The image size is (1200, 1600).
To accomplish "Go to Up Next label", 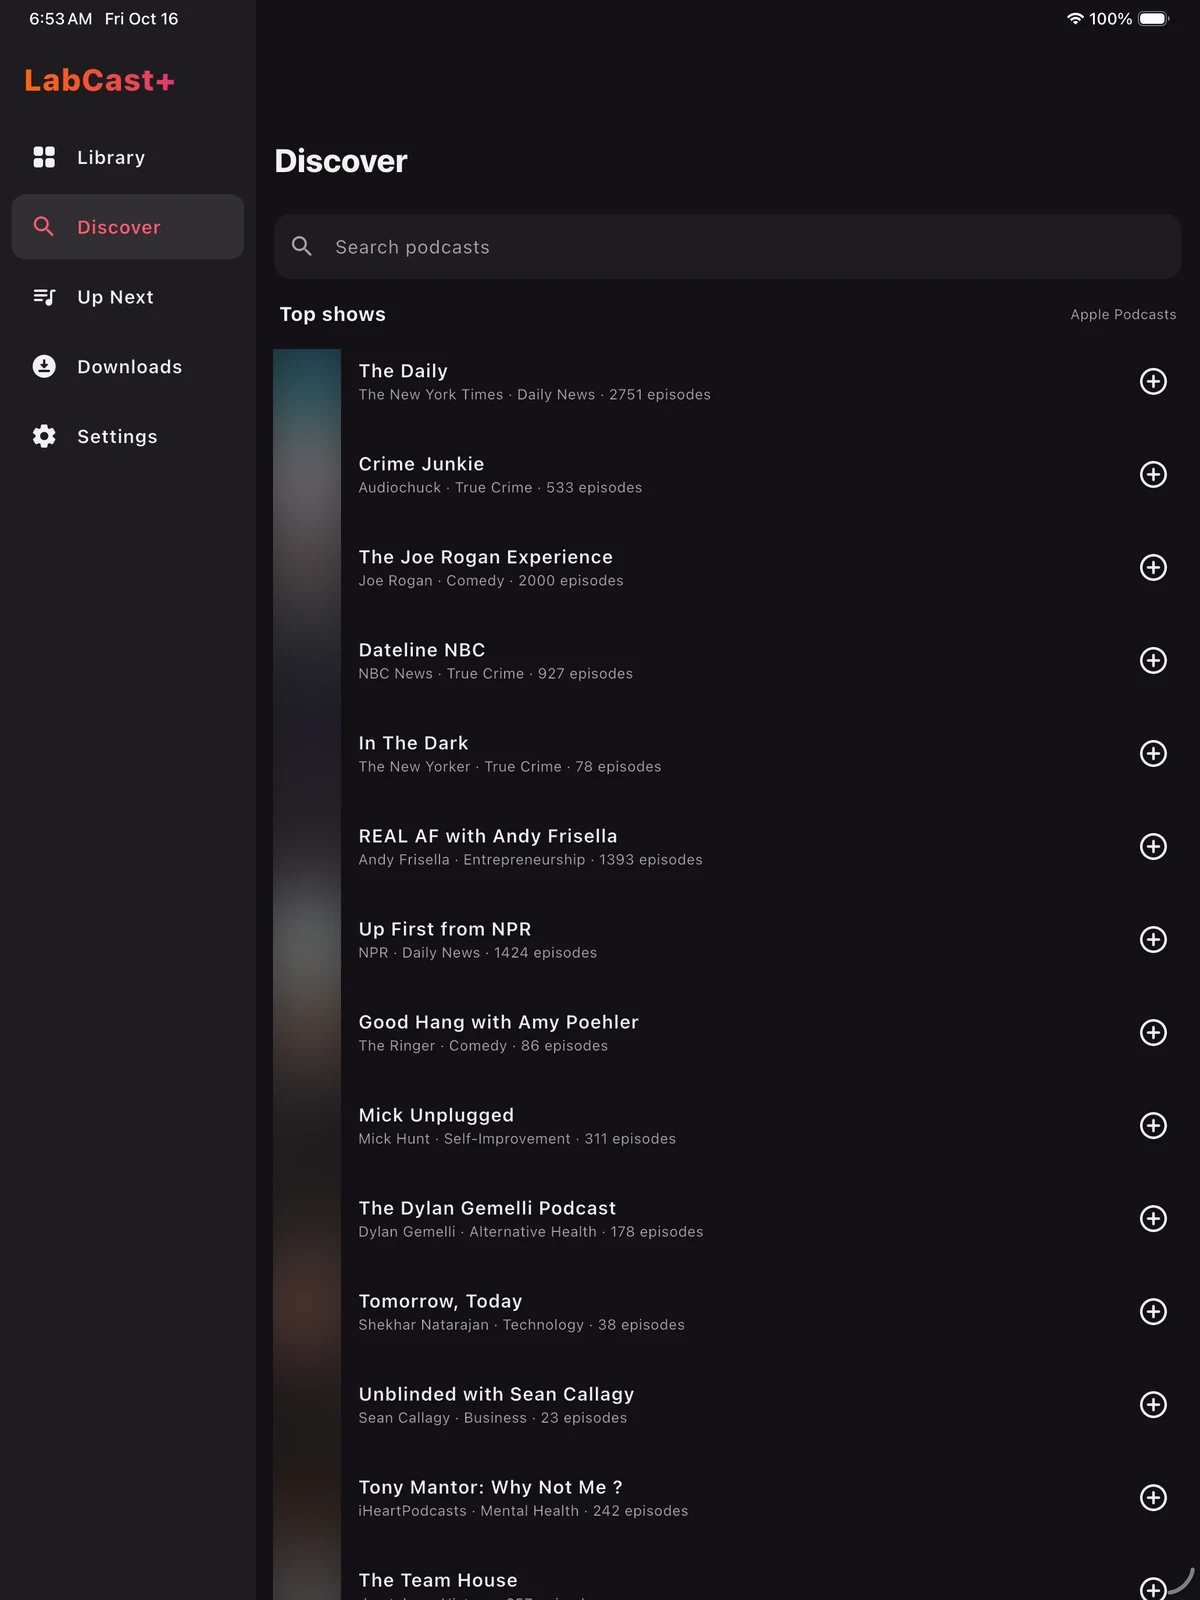I will pos(115,297).
